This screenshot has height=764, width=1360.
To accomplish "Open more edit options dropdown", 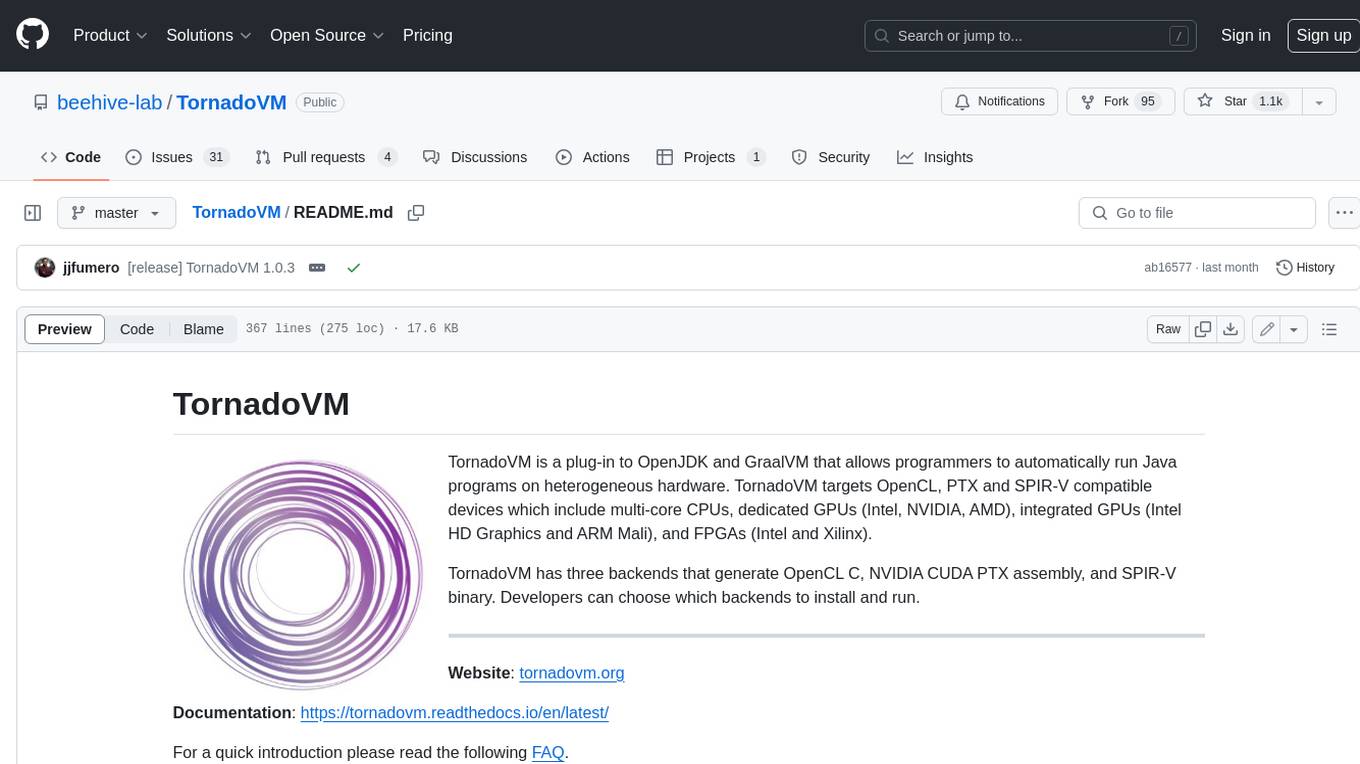I will coord(1294,329).
